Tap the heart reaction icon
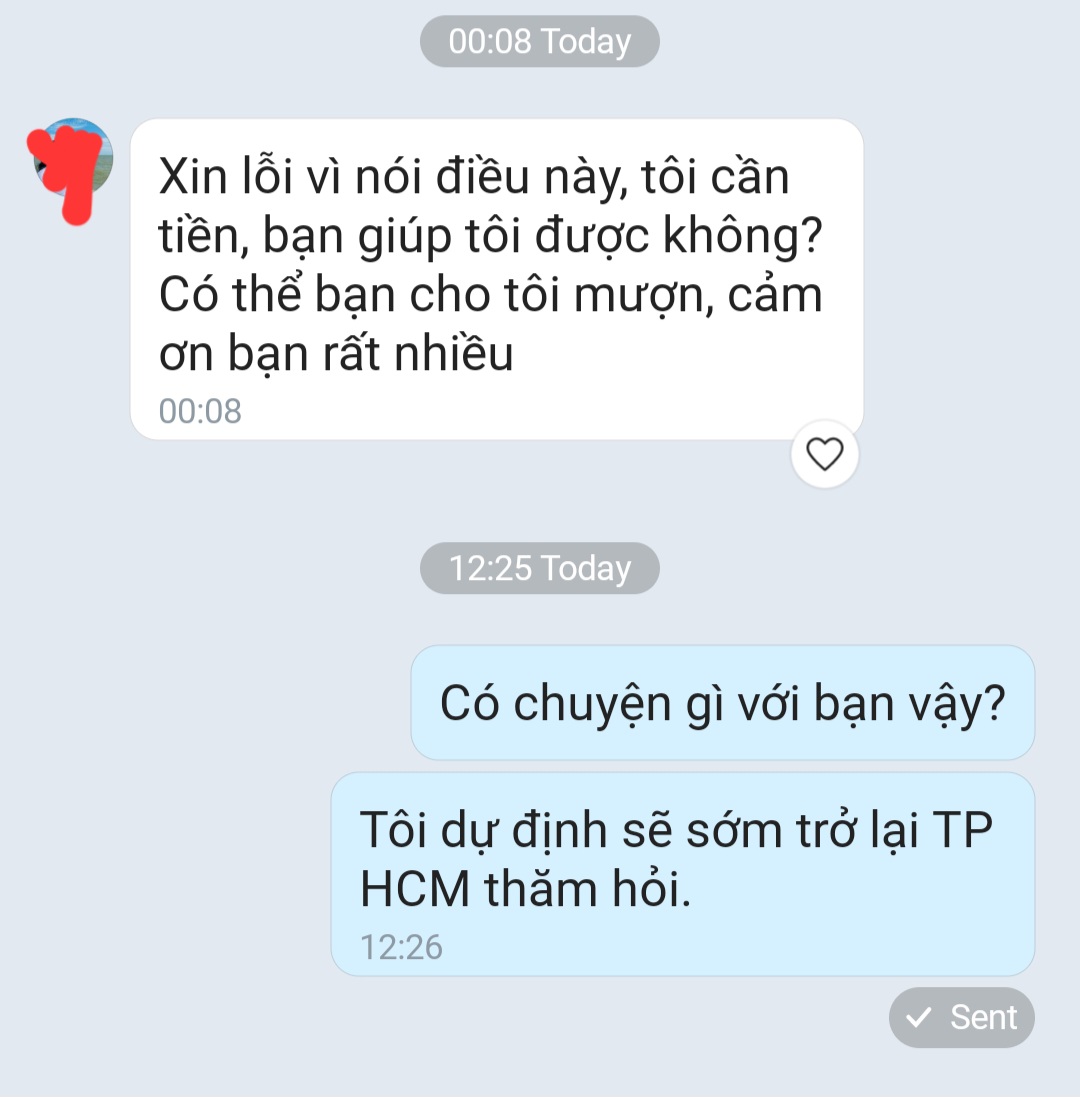Screen dimensions: 1080x1097 point(825,454)
